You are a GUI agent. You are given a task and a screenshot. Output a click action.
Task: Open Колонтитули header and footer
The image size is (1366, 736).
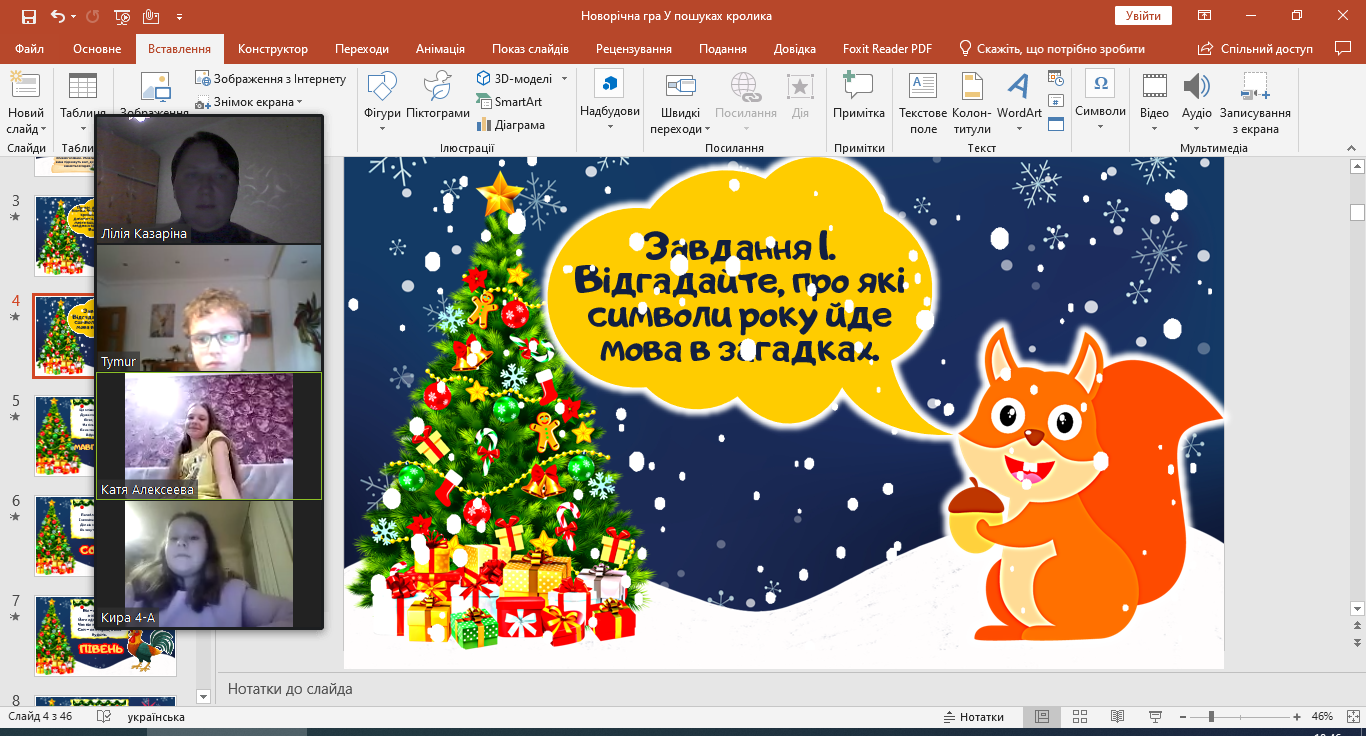pyautogui.click(x=972, y=104)
